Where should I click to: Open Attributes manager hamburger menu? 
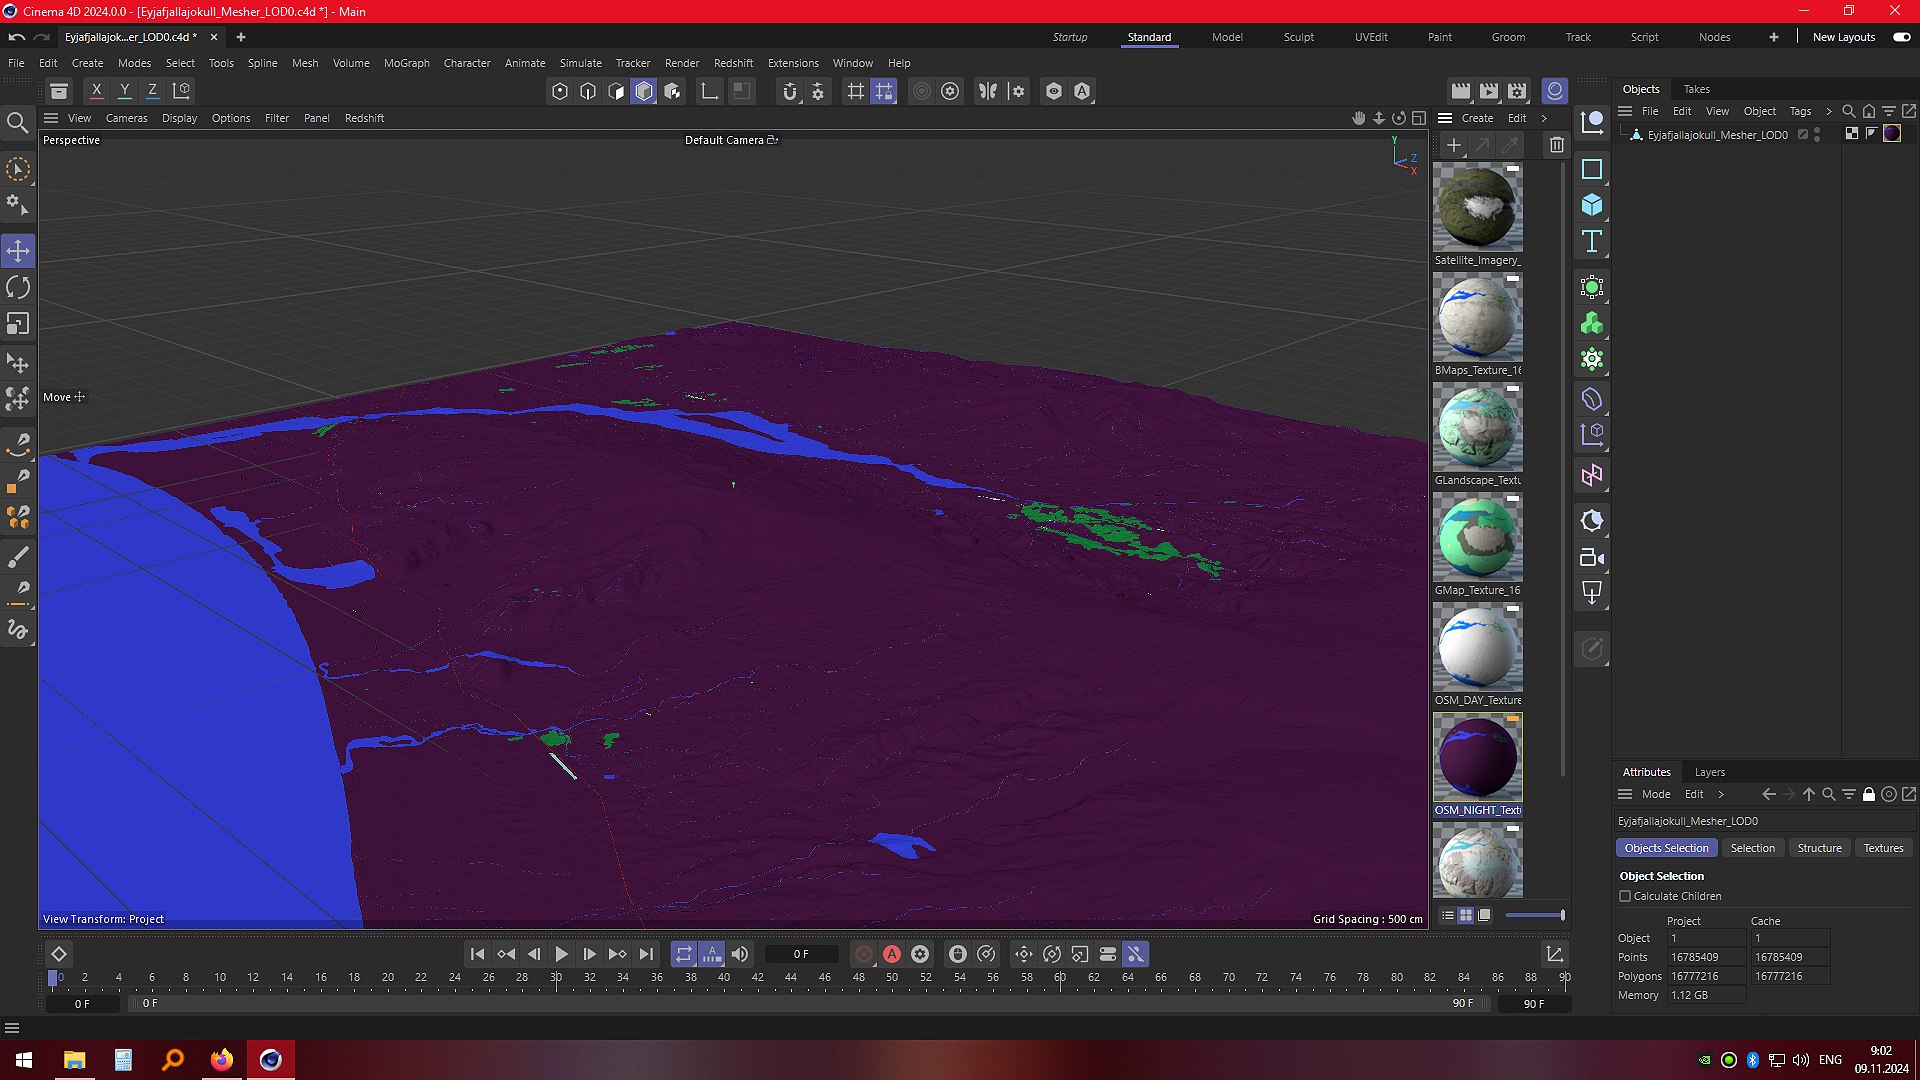click(x=1625, y=794)
